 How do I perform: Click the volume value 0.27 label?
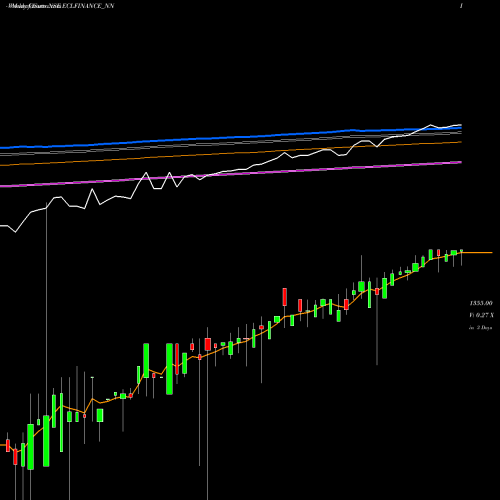tap(481, 315)
